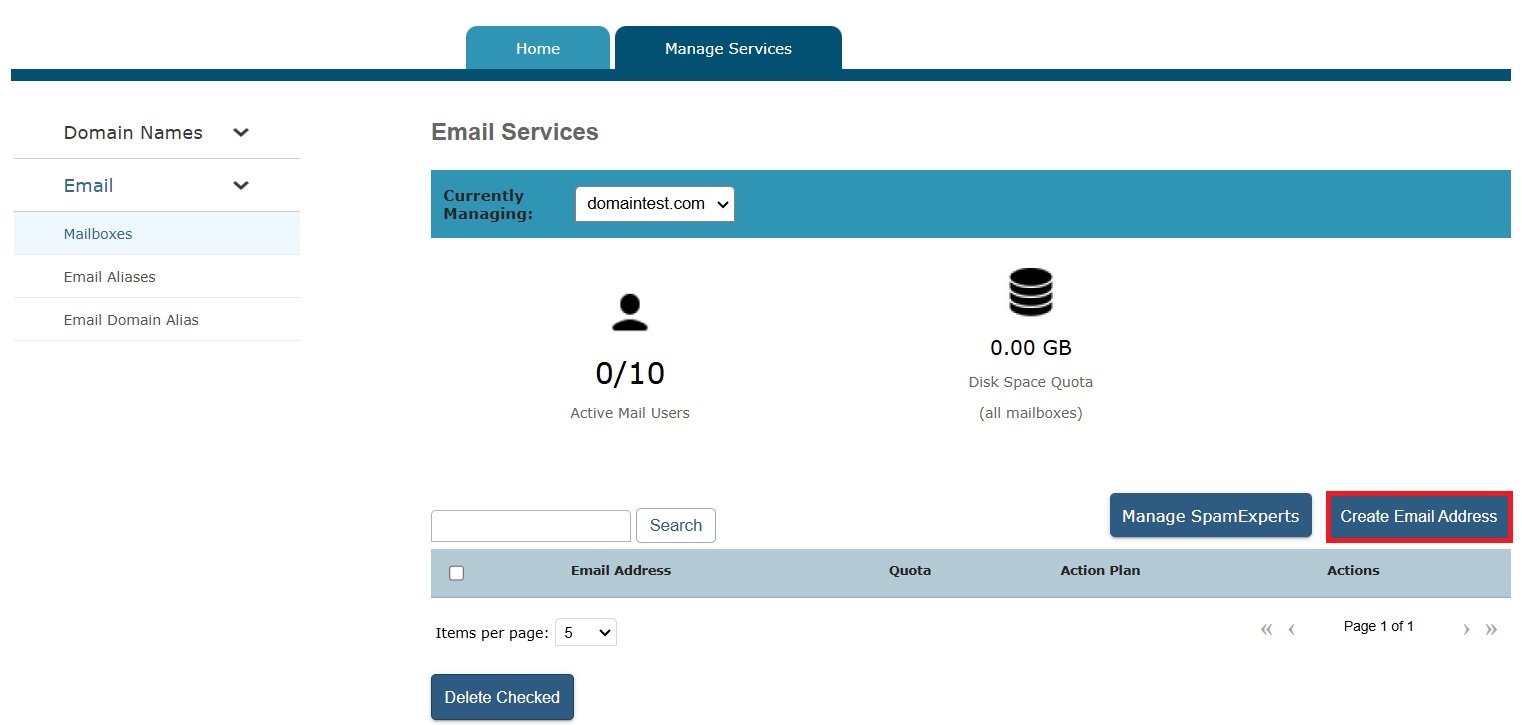Select the Manage Services tab
This screenshot has width=1522, height=725.
[x=728, y=49]
